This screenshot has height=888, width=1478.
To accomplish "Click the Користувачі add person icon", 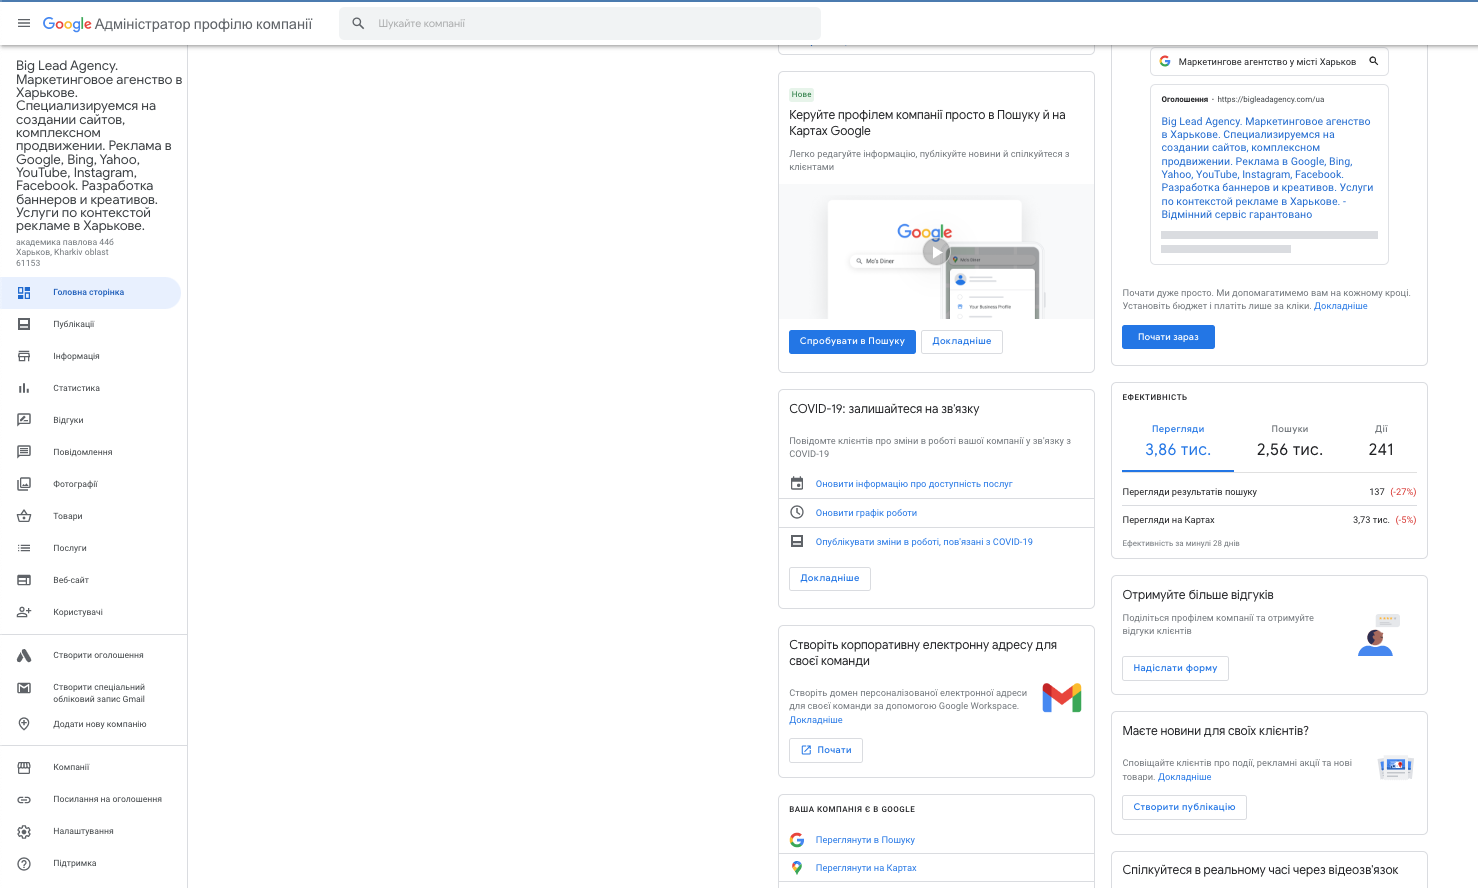I will coord(24,612).
